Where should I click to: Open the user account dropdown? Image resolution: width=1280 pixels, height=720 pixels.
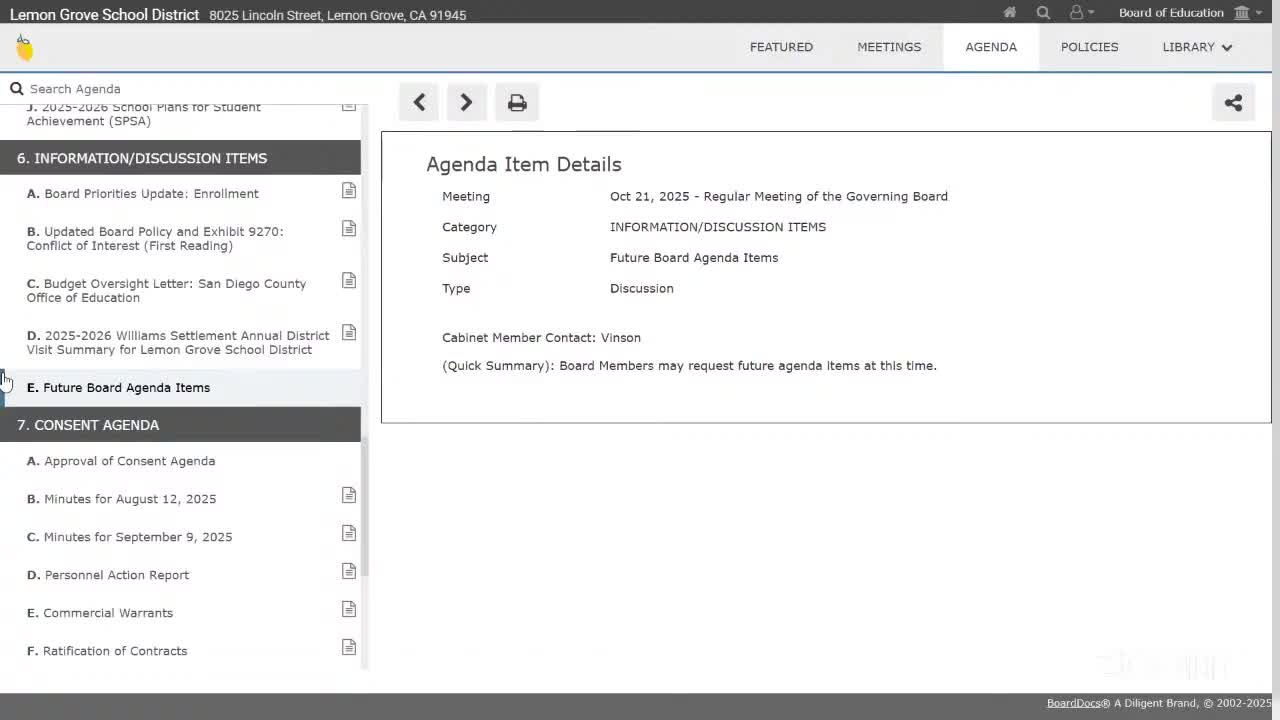[x=1081, y=13]
